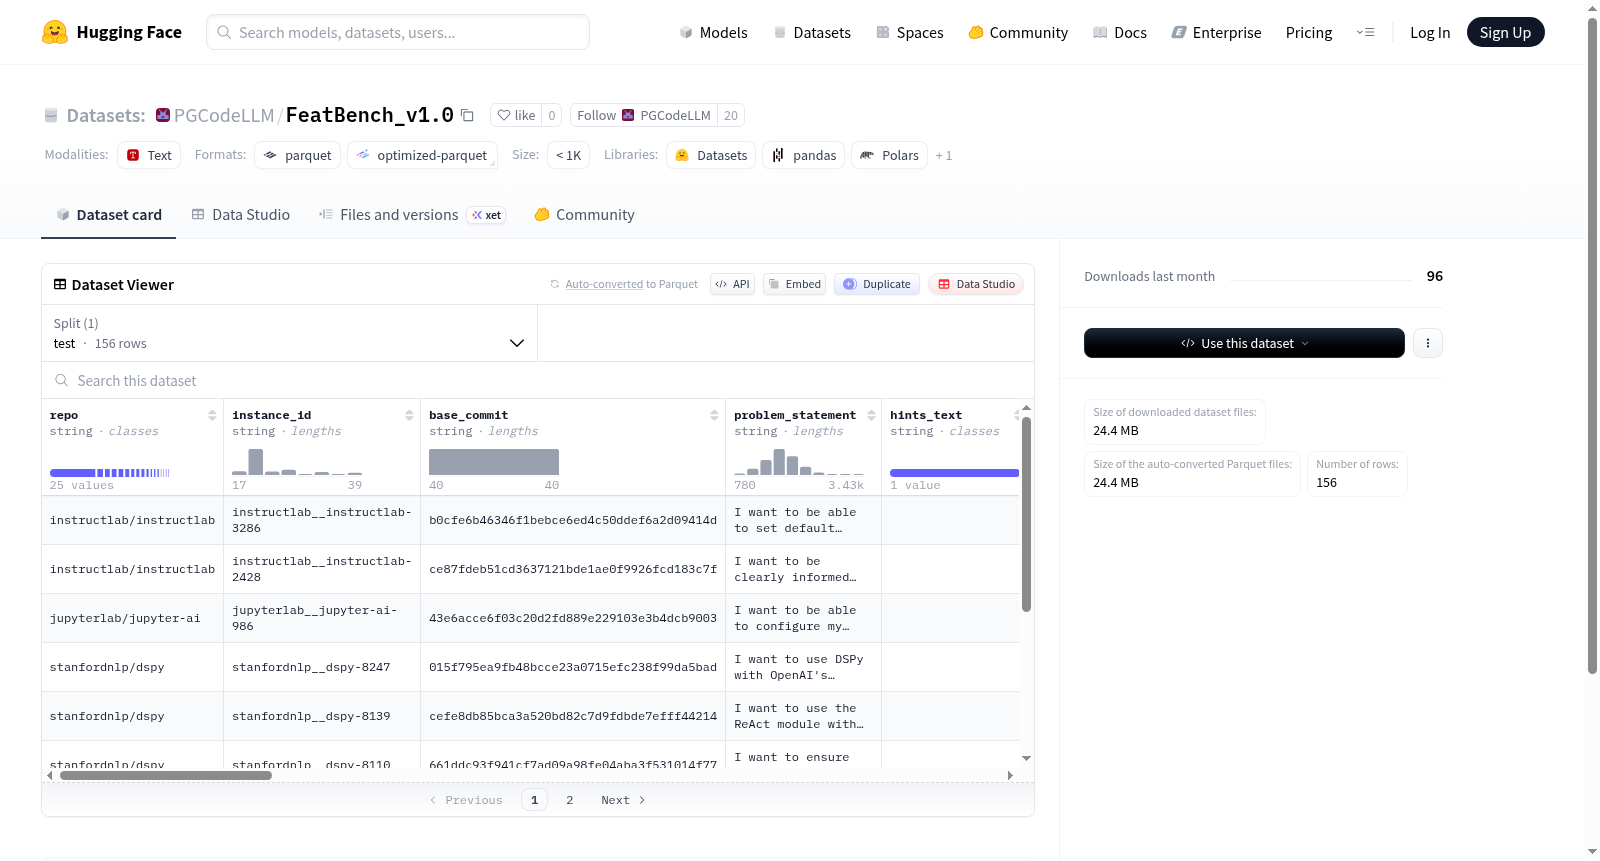Go to Spaces in the top navigation
The height and width of the screenshot is (861, 1600).
tap(910, 32)
